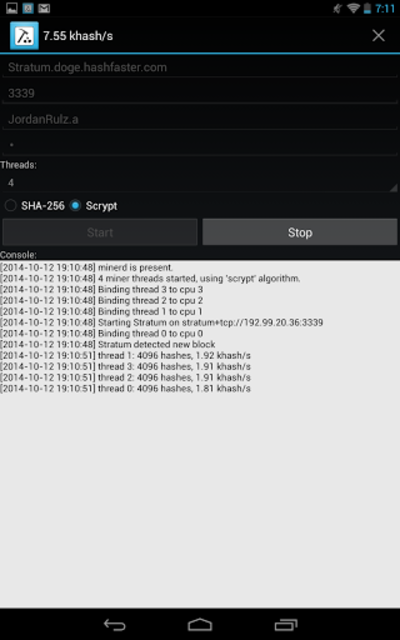Tap the Stop button
The image size is (400, 640).
click(x=300, y=232)
